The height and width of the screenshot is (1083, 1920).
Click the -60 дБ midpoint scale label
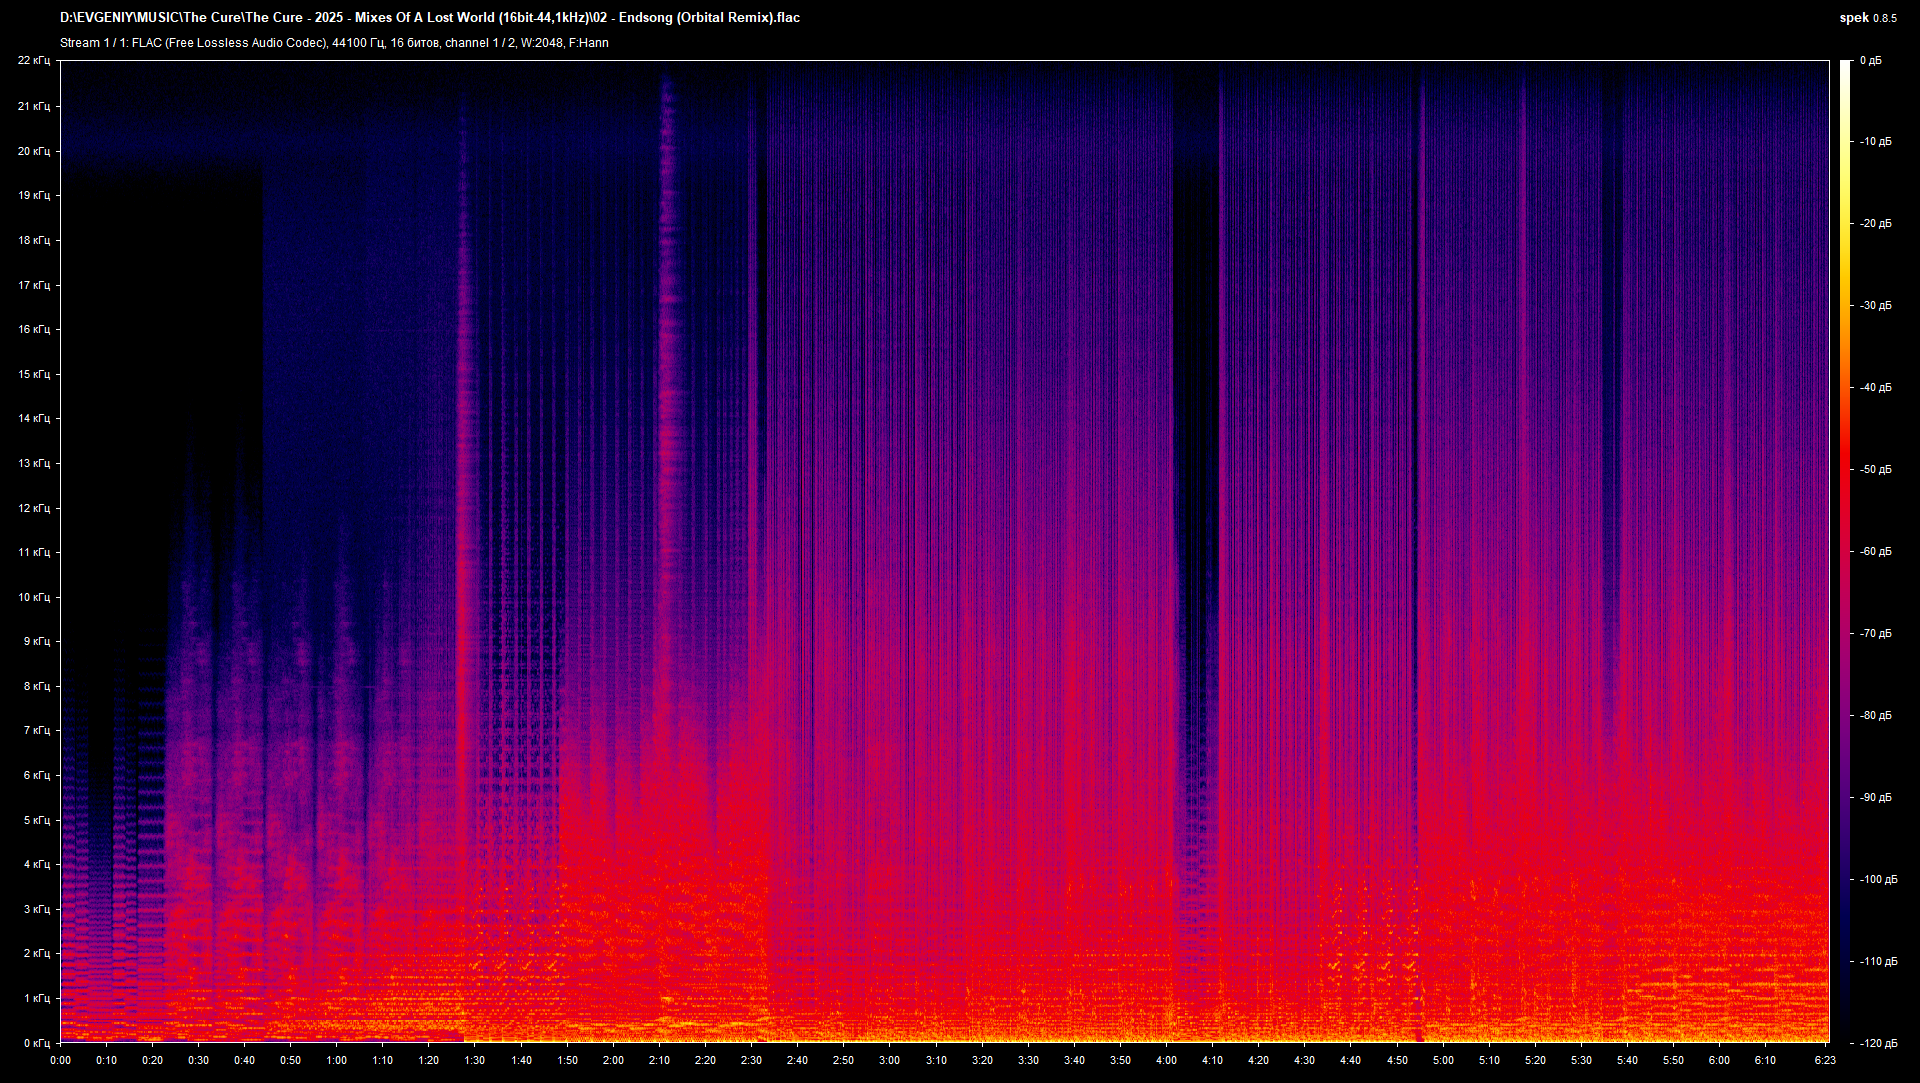[1876, 550]
